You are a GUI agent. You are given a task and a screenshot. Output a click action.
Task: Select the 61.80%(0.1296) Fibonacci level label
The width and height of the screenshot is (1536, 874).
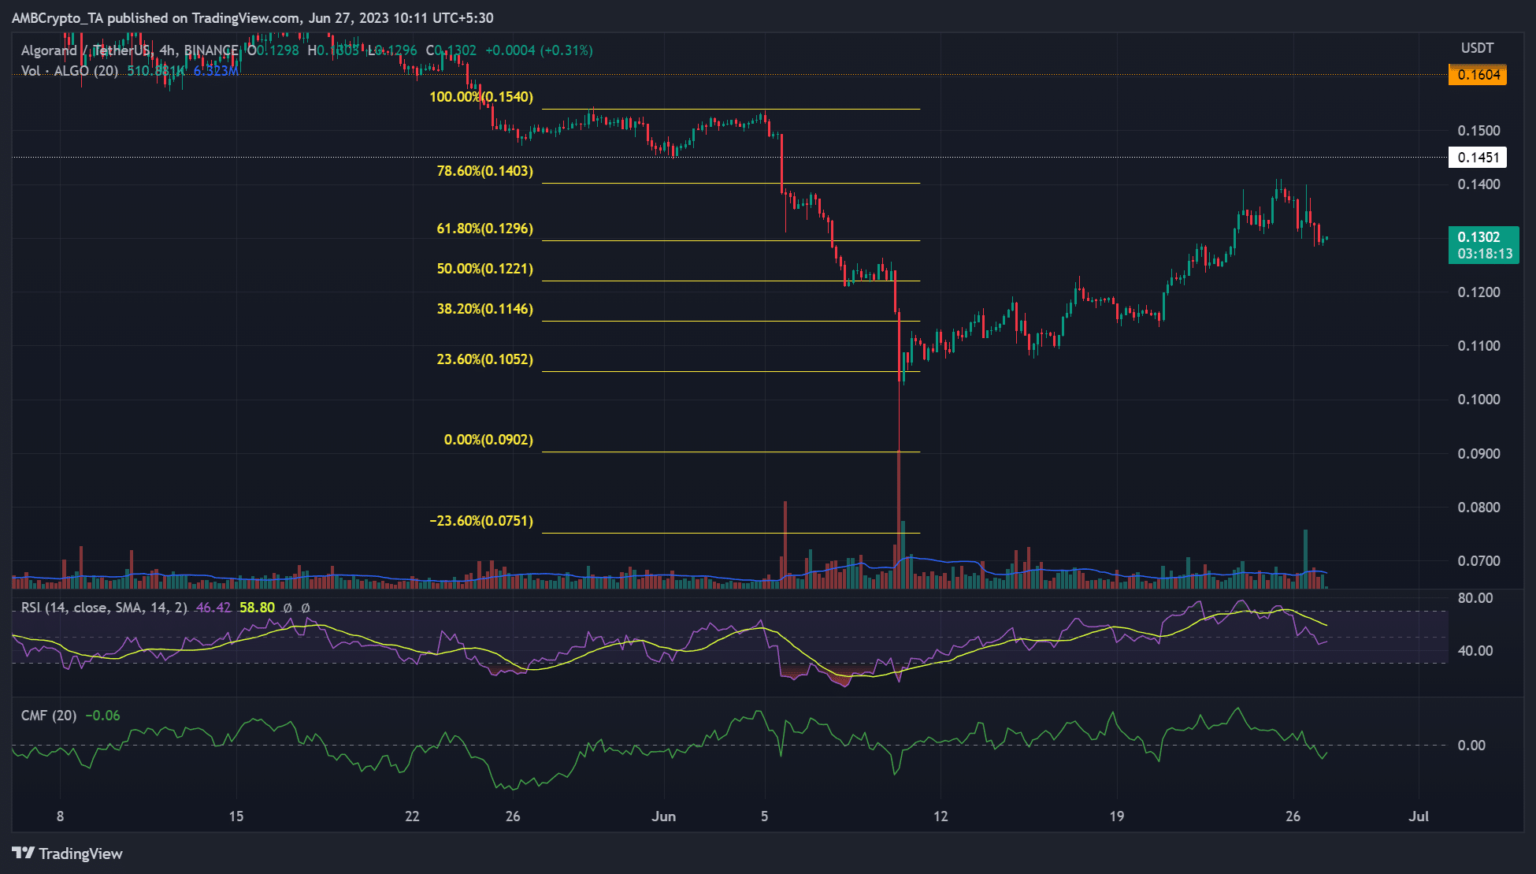click(485, 229)
